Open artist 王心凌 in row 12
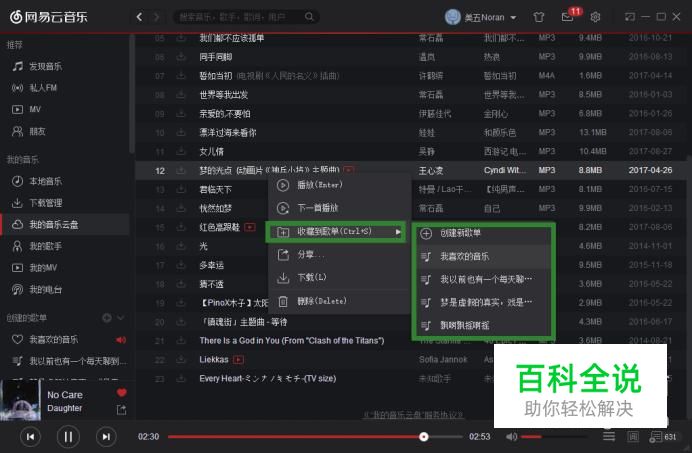 click(431, 170)
